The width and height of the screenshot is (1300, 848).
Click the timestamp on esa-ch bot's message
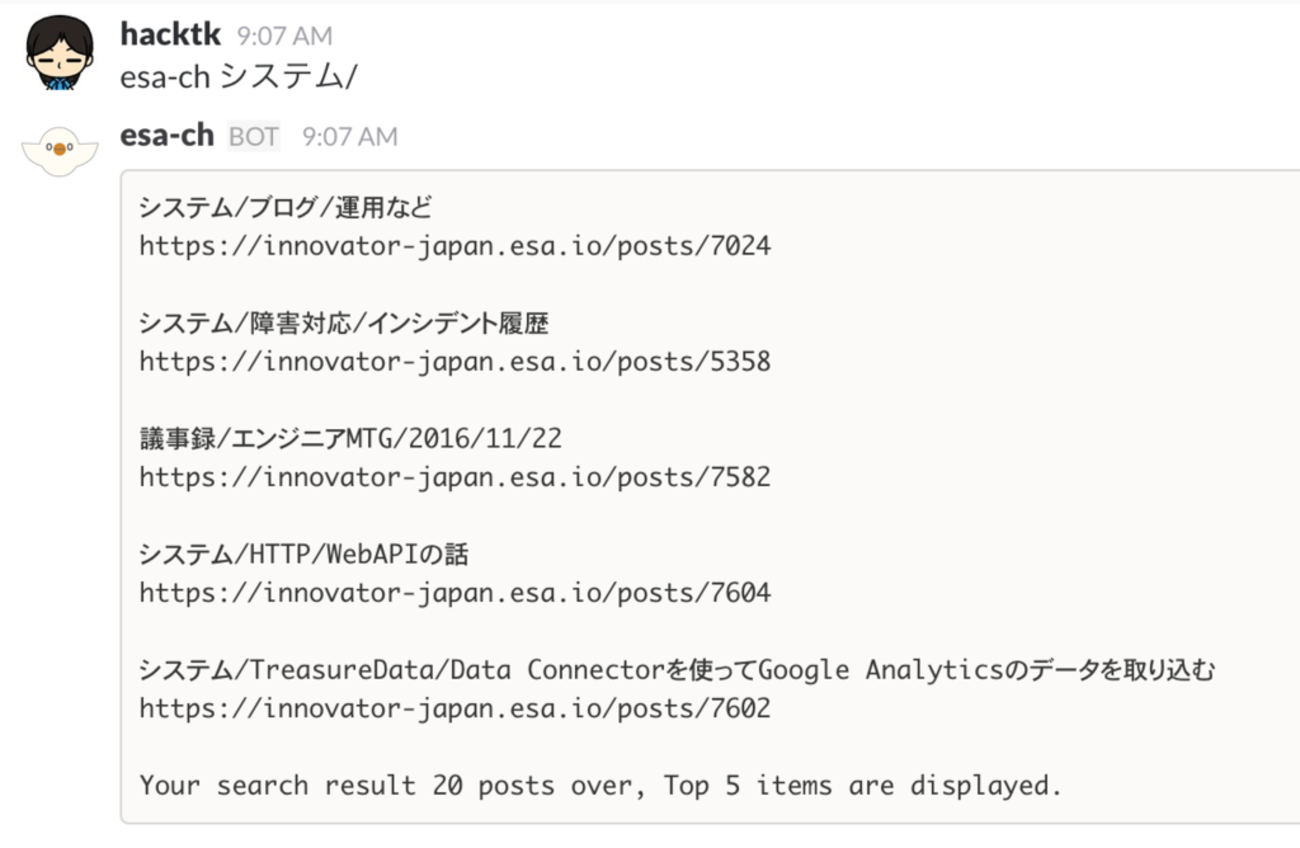pos(349,136)
